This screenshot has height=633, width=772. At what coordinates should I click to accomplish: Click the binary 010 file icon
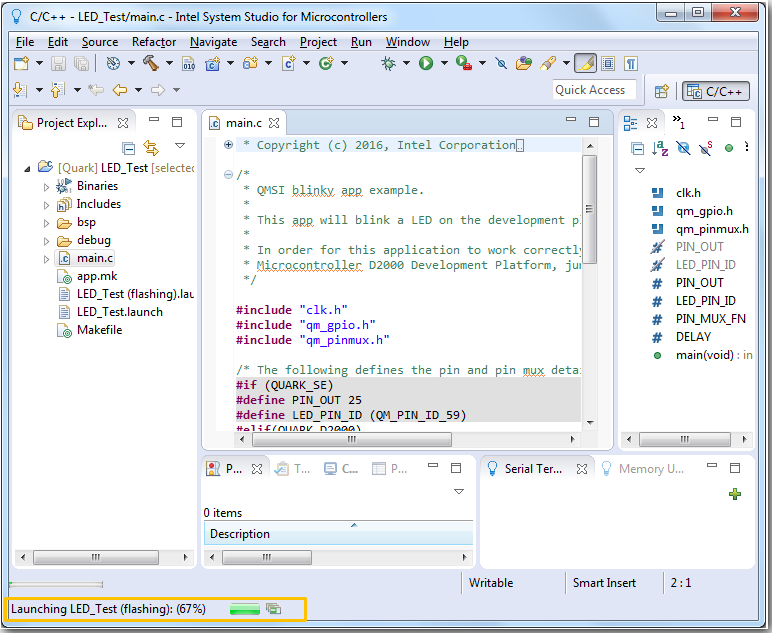tap(189, 64)
